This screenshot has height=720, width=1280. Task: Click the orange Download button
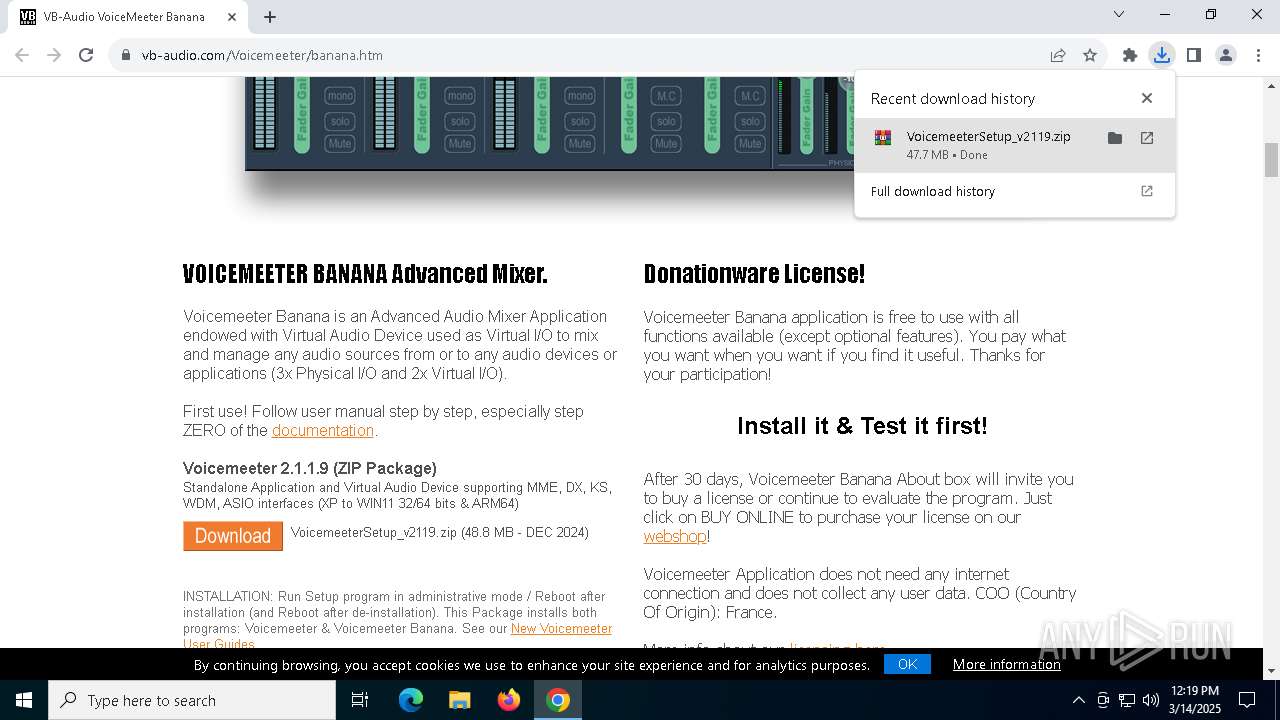click(x=233, y=536)
